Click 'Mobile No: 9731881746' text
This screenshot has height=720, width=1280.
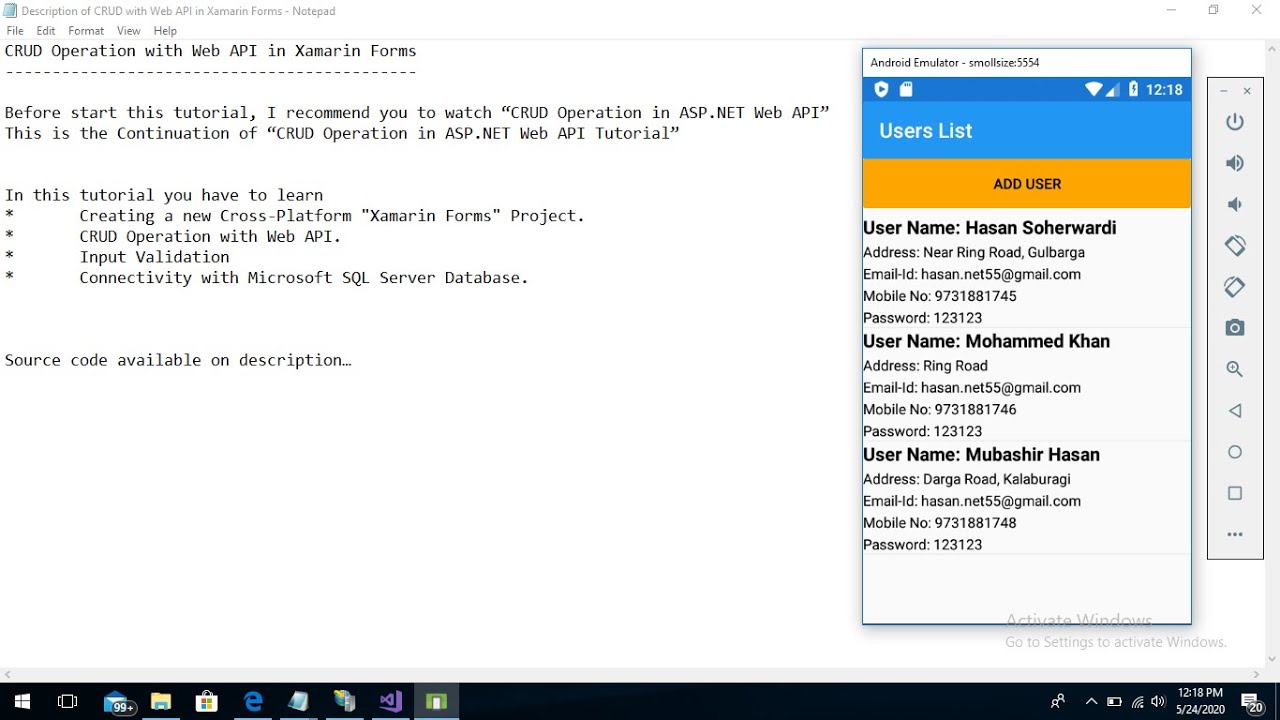click(940, 409)
